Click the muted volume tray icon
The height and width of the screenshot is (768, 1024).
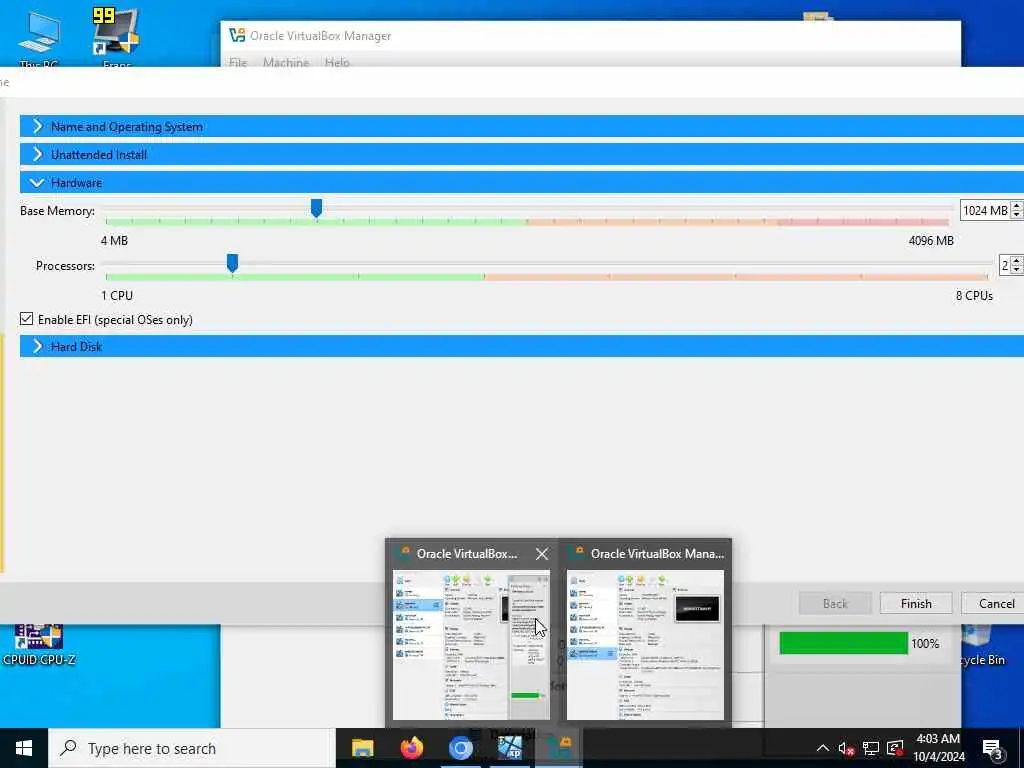846,748
